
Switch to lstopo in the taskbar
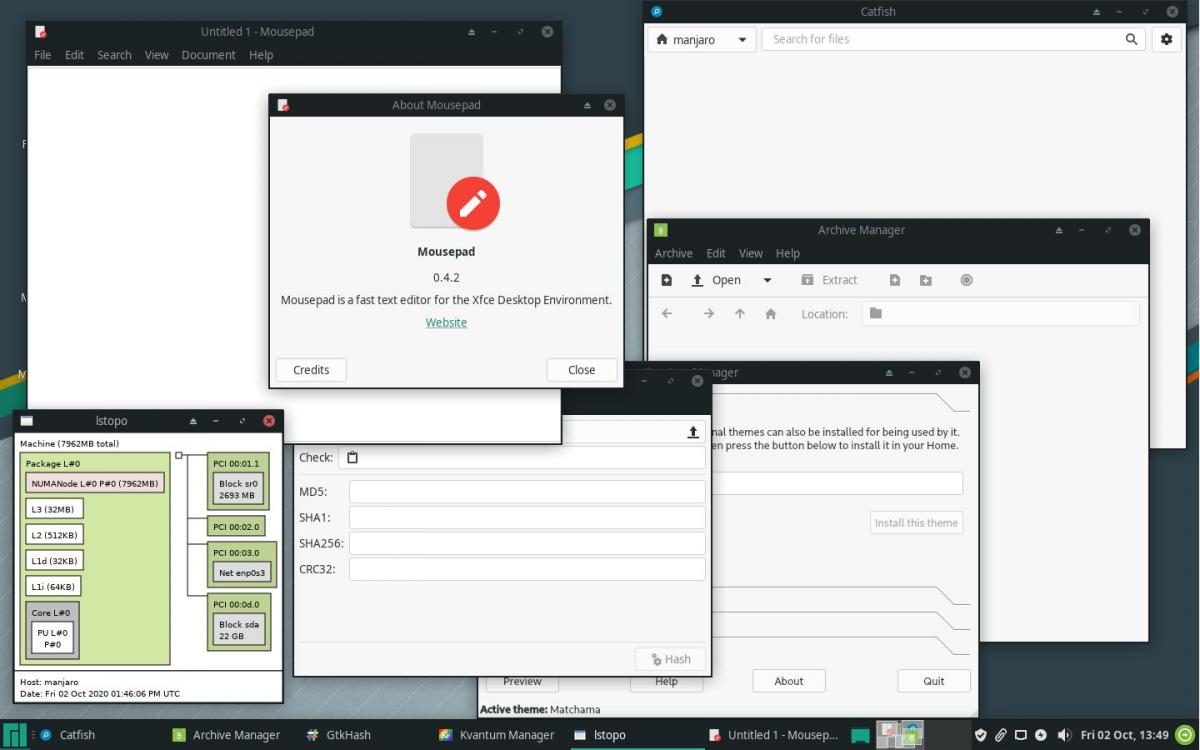600,735
